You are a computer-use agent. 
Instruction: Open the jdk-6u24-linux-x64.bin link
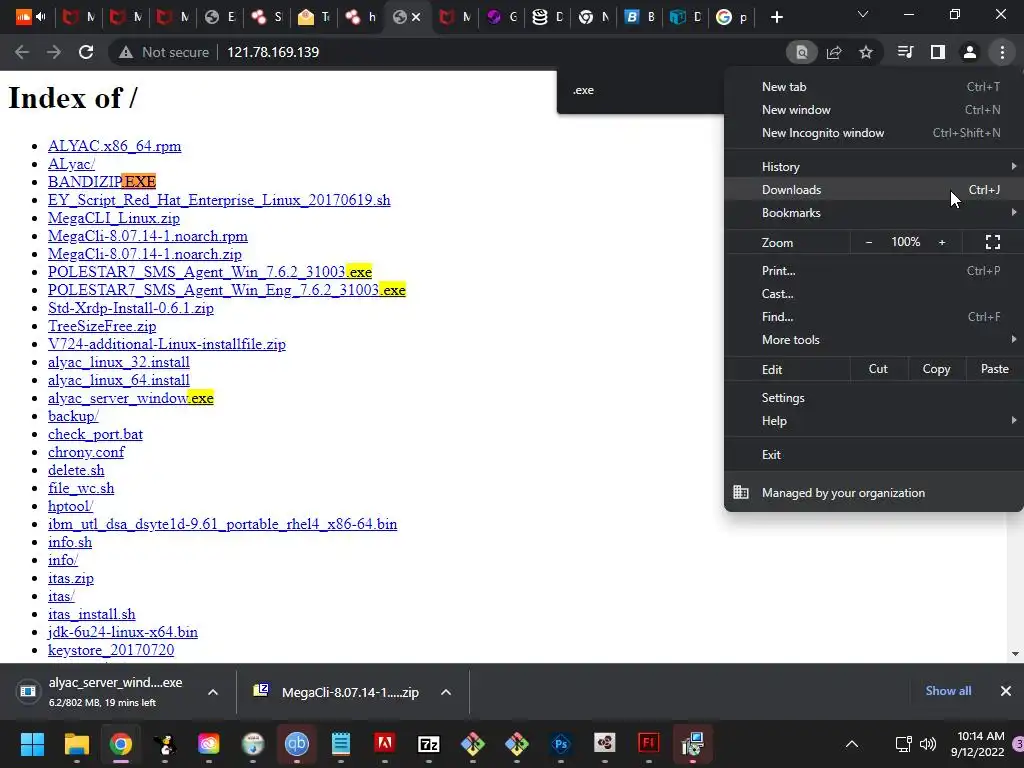tap(123, 632)
